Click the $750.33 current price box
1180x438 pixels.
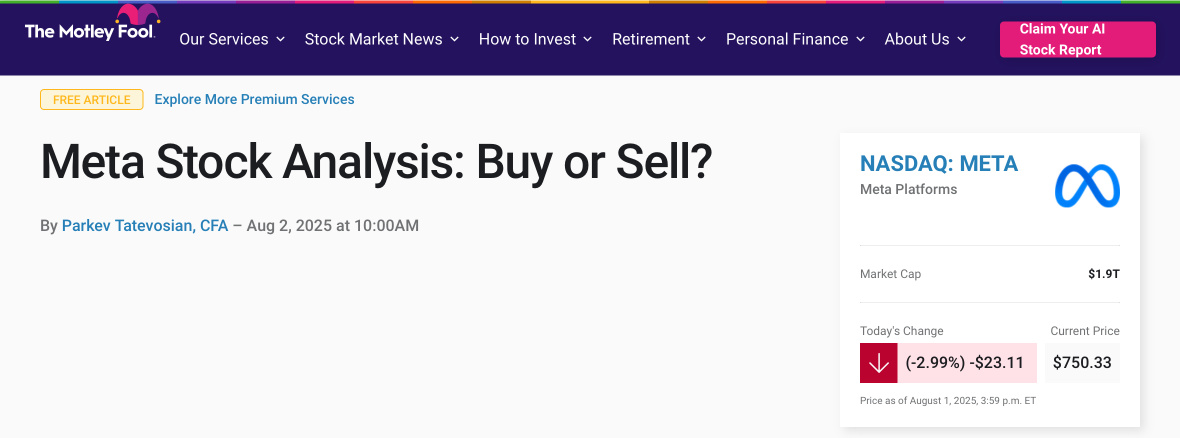tap(1082, 363)
